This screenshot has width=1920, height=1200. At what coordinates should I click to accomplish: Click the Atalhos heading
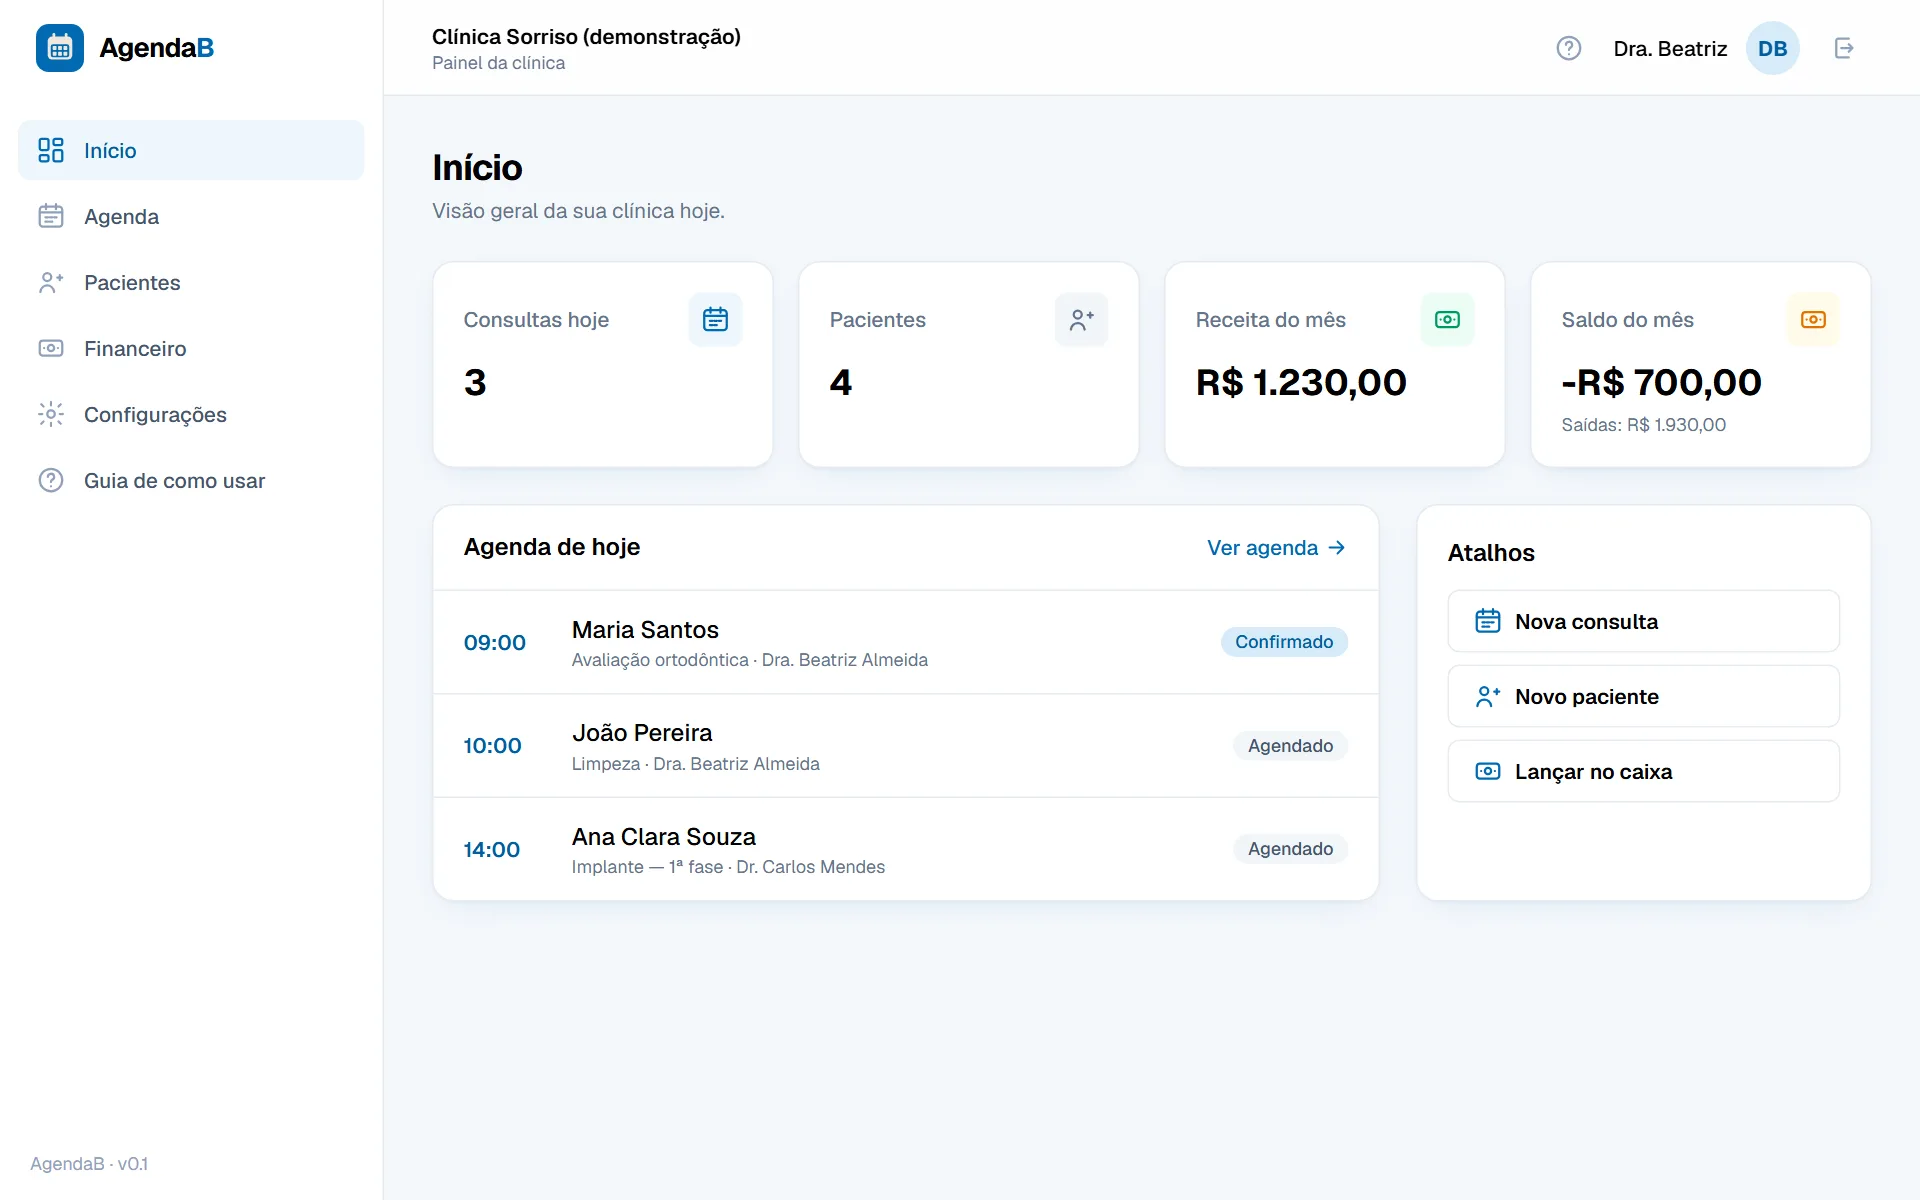click(1491, 553)
